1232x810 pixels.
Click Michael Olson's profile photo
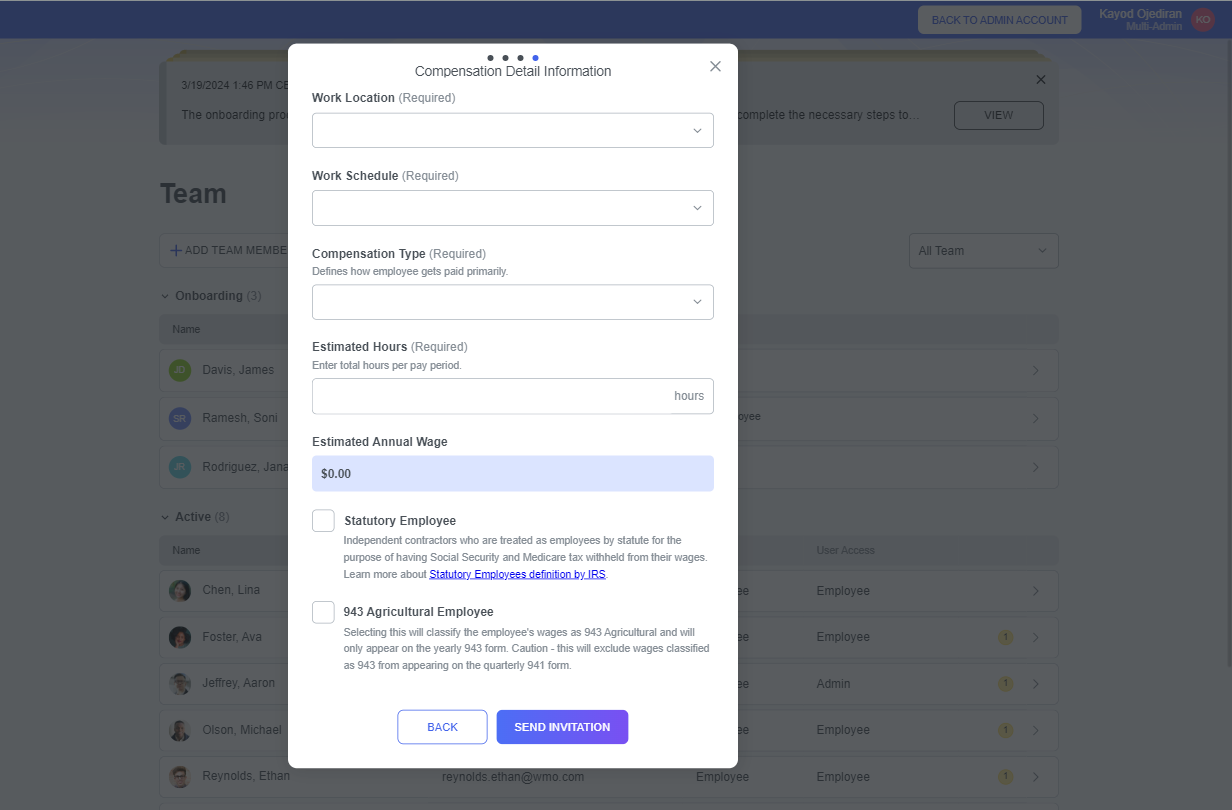[180, 730]
